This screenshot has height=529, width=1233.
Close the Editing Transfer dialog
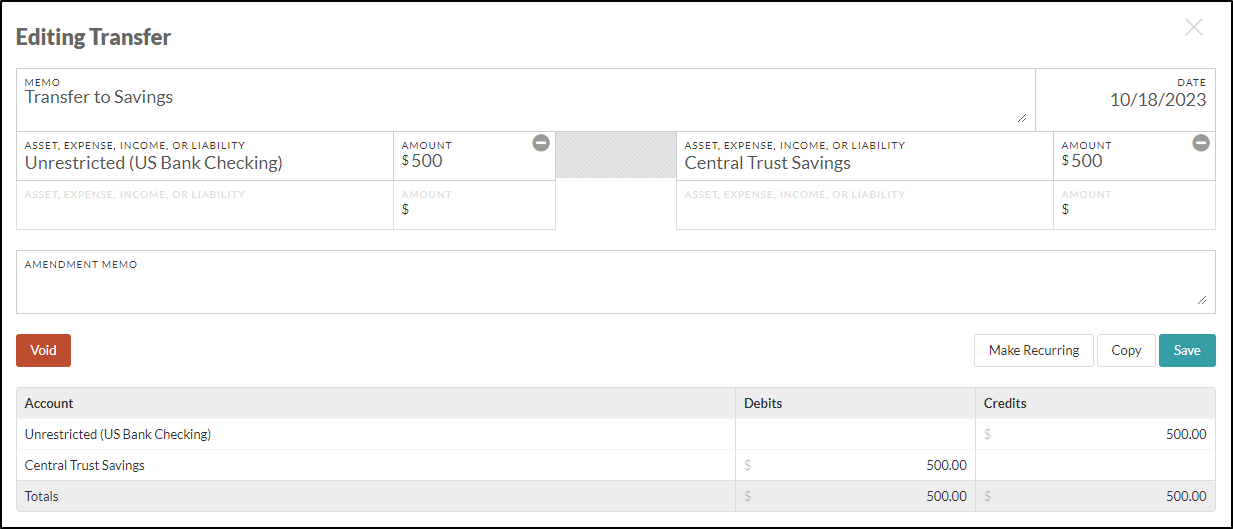coord(1194,28)
